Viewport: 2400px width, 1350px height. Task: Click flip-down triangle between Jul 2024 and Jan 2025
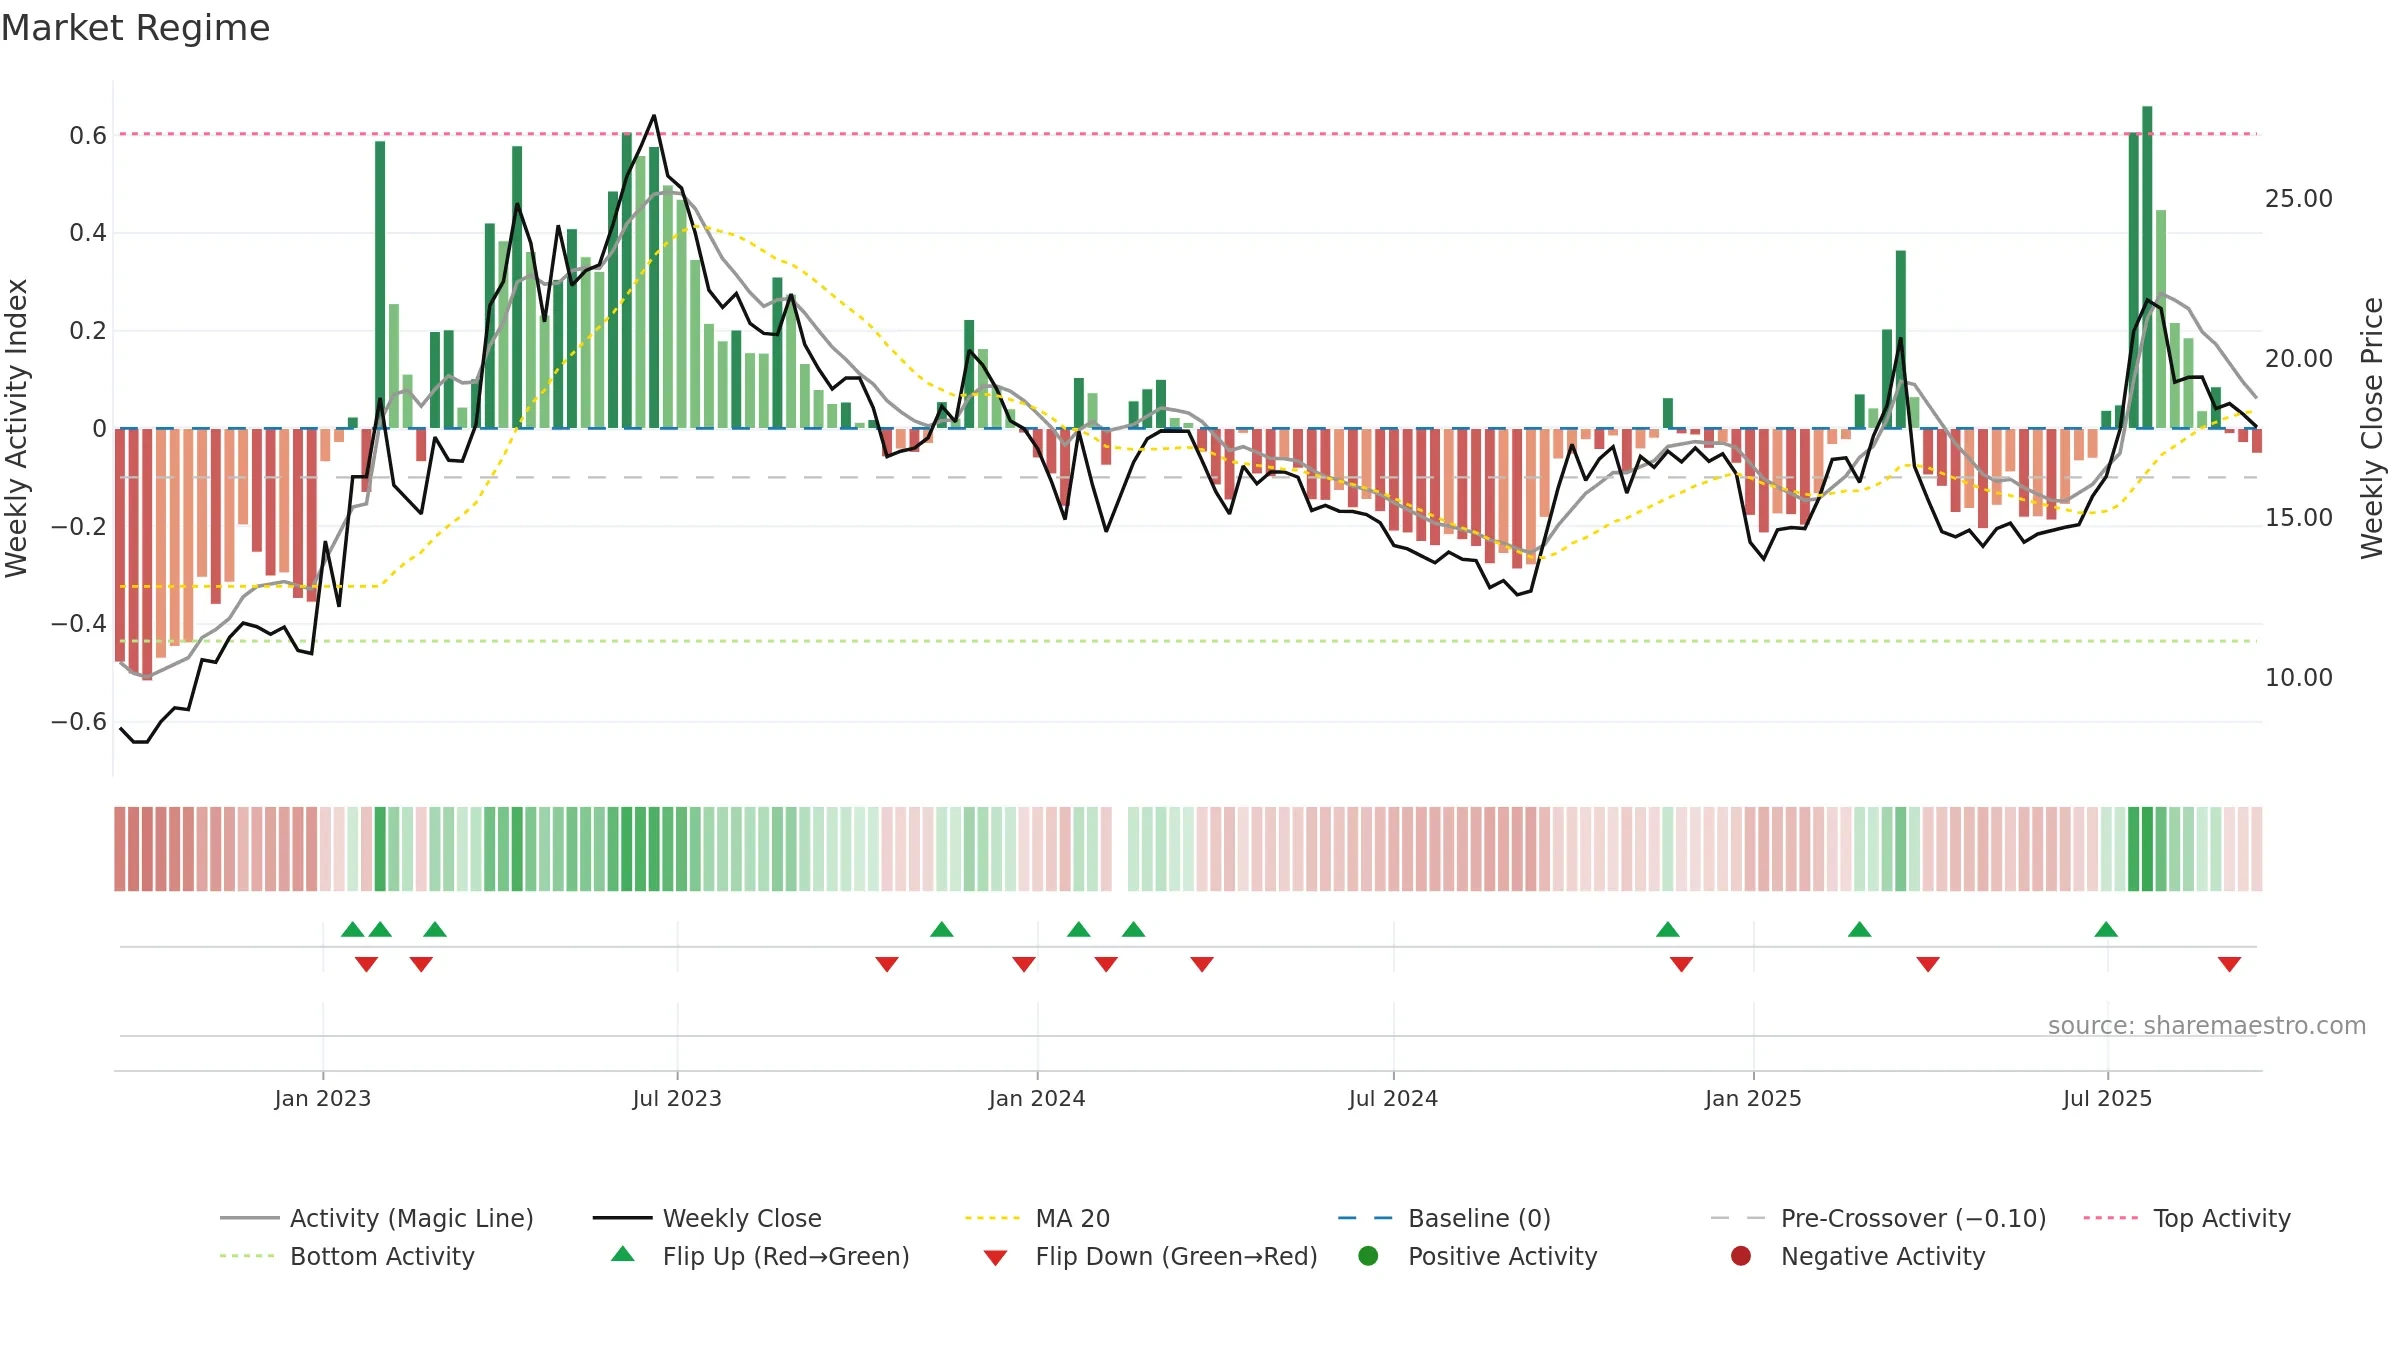click(1681, 964)
